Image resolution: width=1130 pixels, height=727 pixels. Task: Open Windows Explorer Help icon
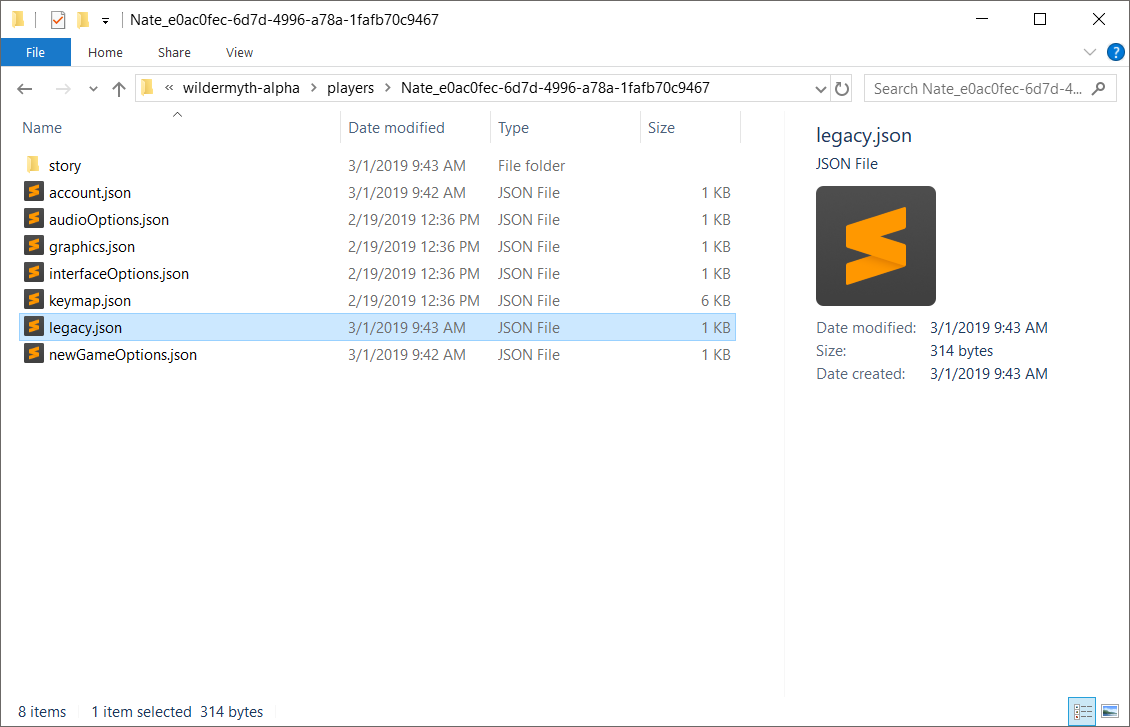[1115, 52]
